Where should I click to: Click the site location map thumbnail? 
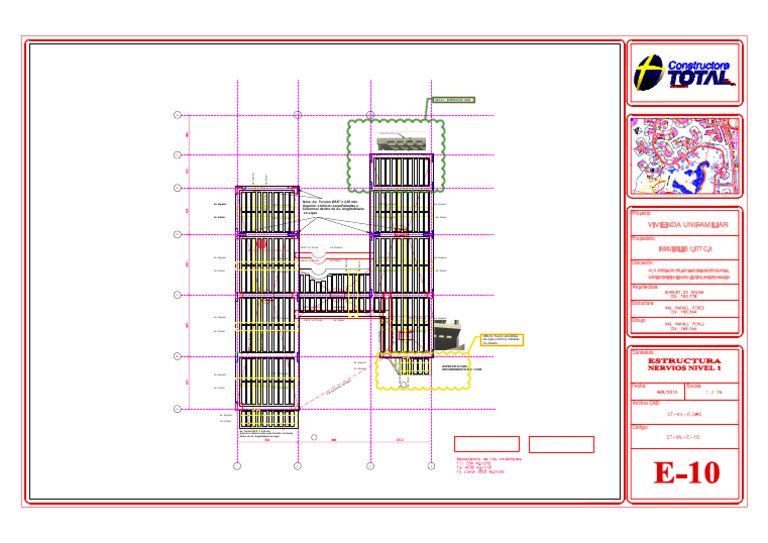pyautogui.click(x=685, y=156)
